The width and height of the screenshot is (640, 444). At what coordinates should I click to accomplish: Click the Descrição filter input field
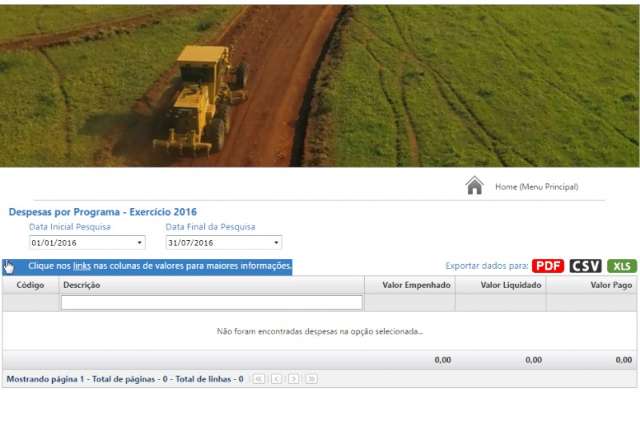[x=211, y=302]
